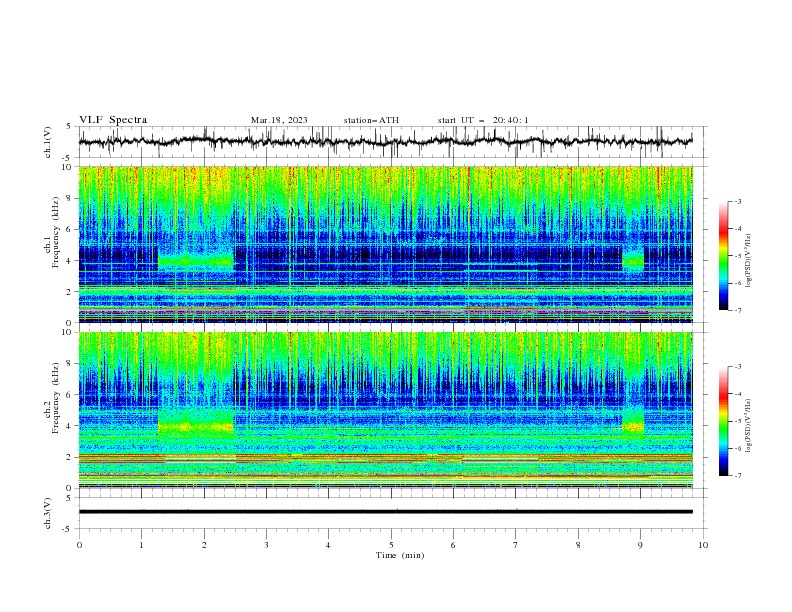The height and width of the screenshot is (612, 792).
Task: Click the "start UT = 20:40: 1" label
Action: (483, 120)
